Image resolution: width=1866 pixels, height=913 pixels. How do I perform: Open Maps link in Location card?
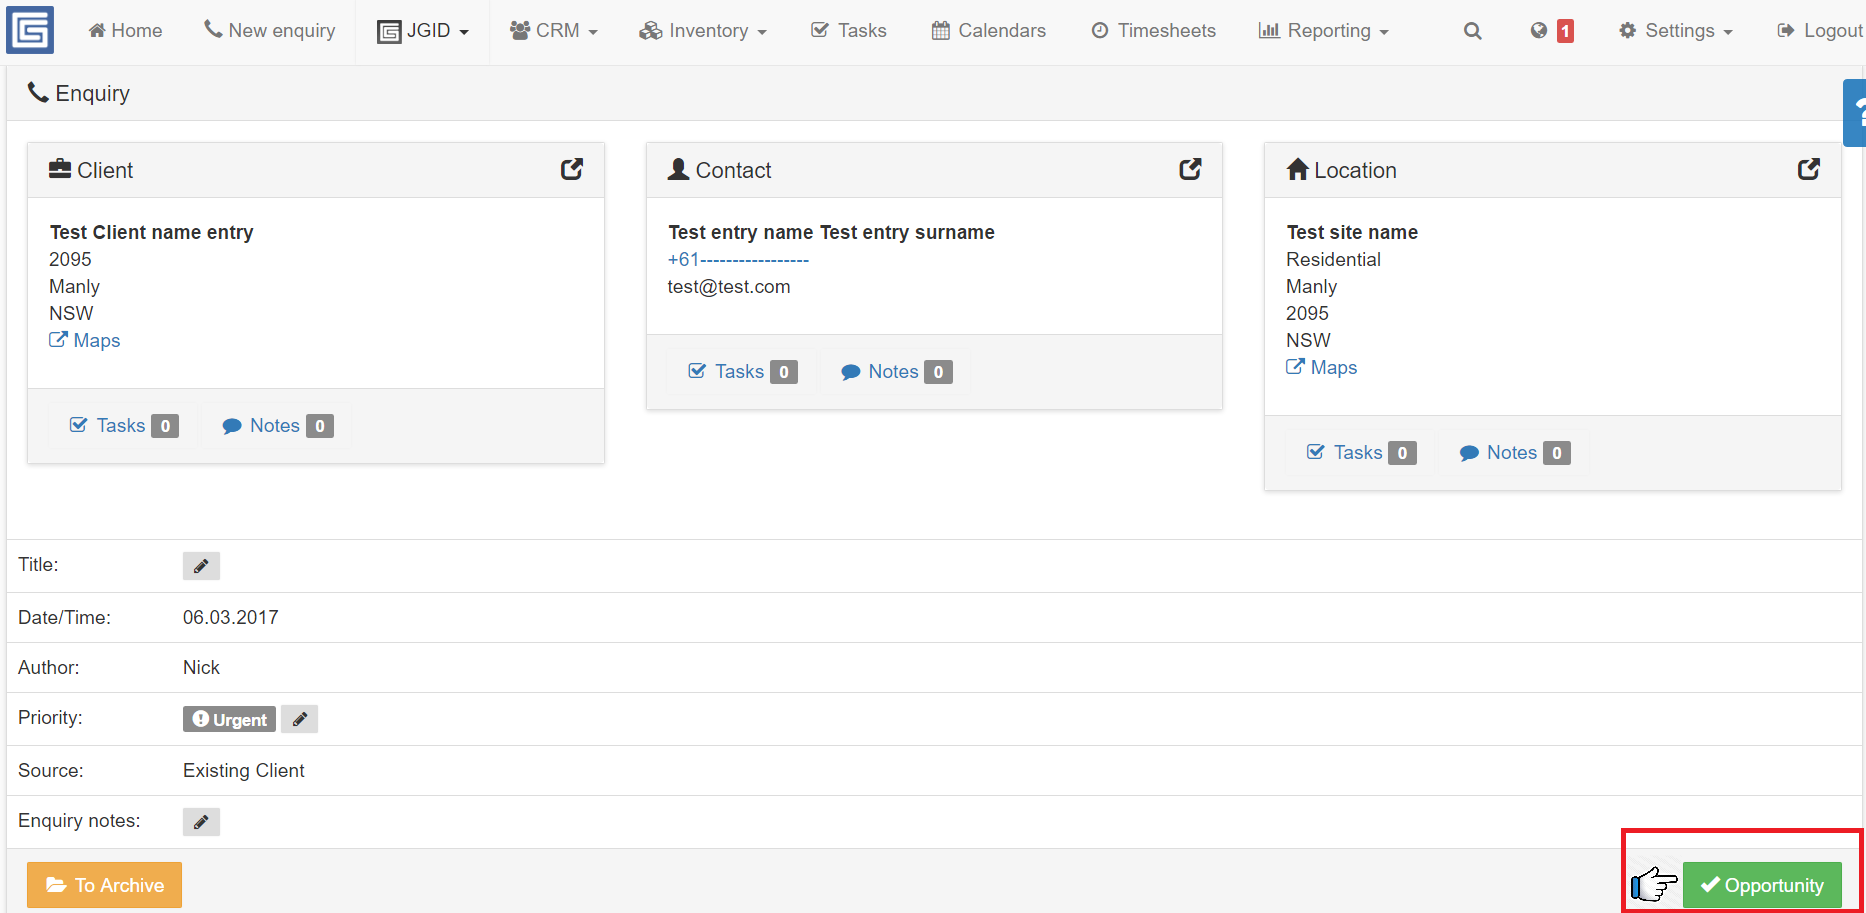[x=1322, y=368]
